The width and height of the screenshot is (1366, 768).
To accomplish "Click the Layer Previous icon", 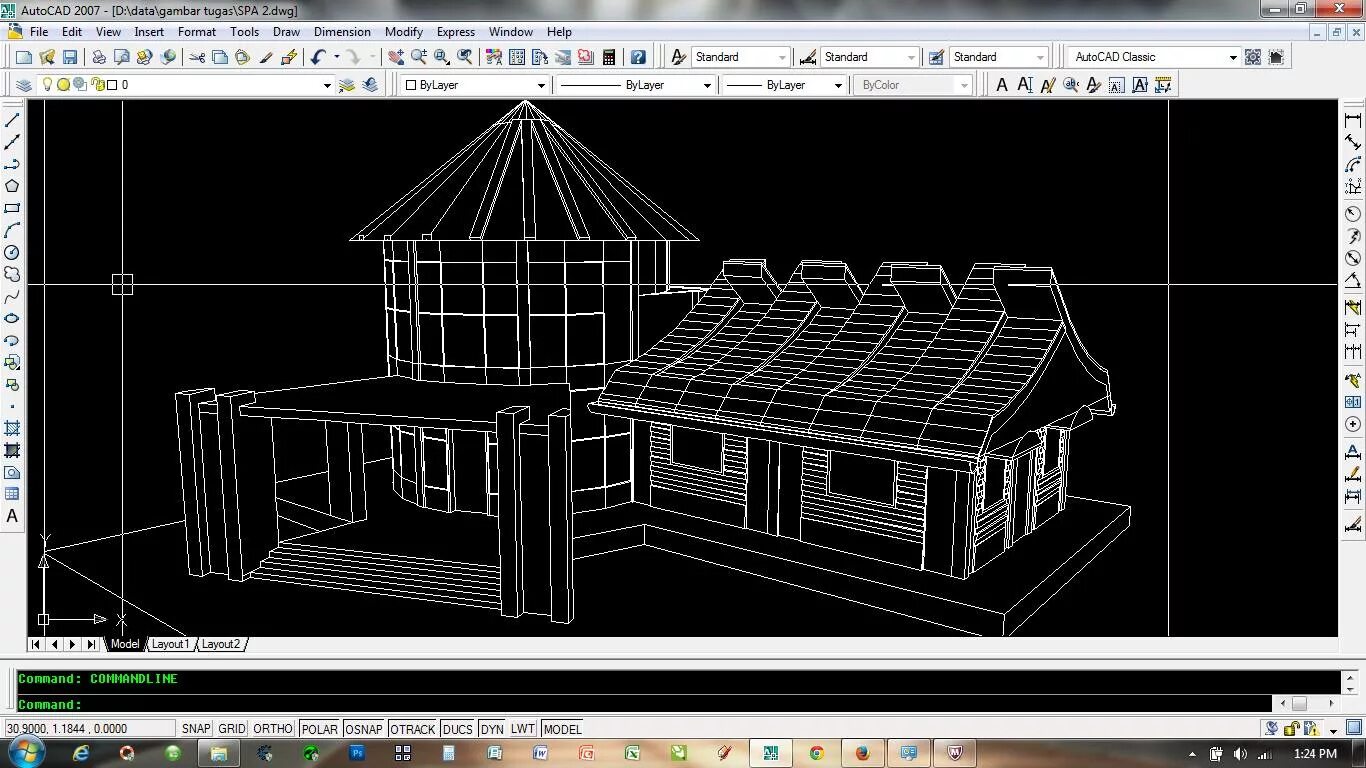I will coord(370,85).
